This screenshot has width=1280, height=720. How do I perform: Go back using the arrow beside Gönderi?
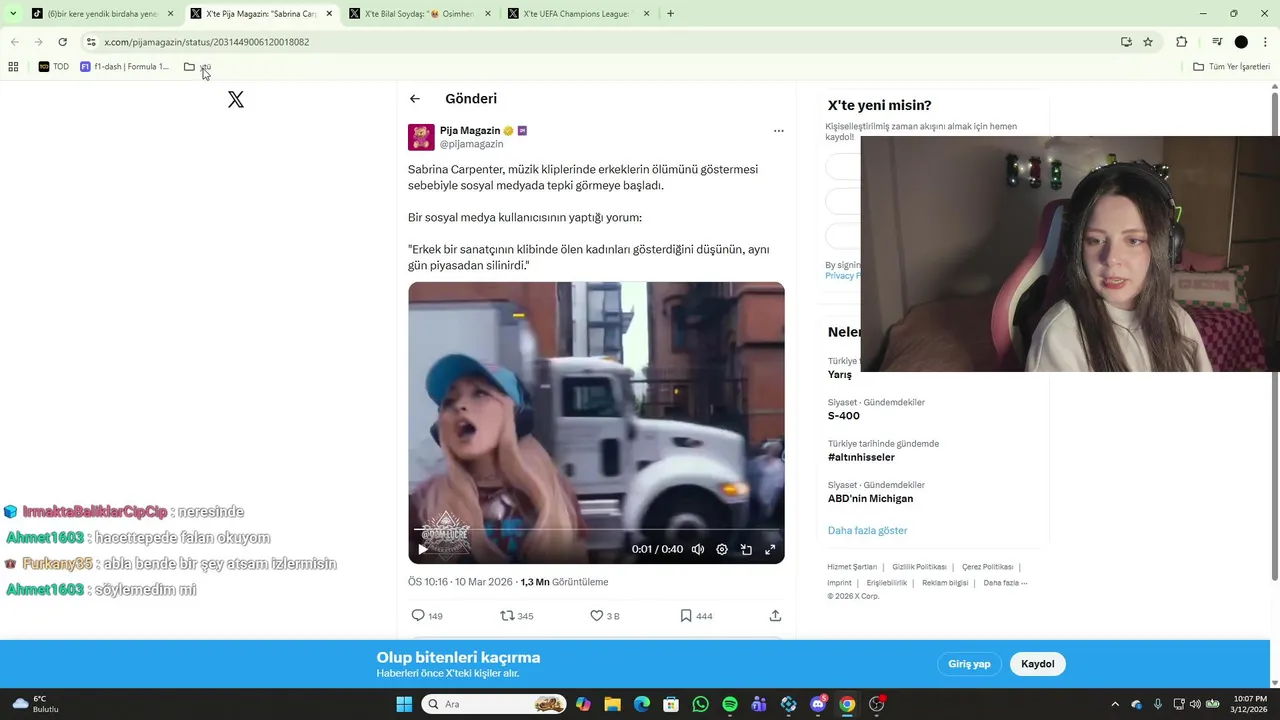coord(415,98)
